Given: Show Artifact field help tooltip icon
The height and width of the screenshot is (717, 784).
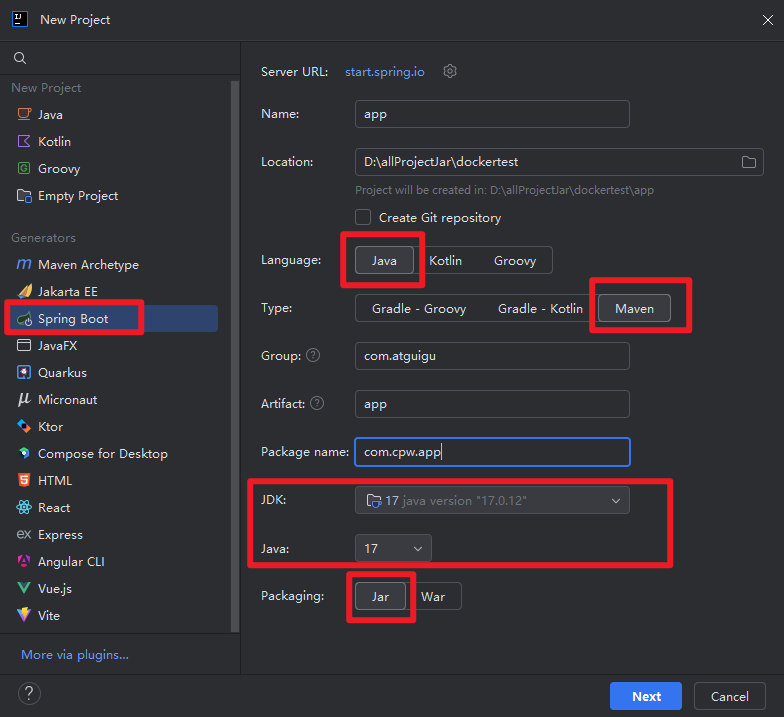Looking at the screenshot, I should coord(317,403).
